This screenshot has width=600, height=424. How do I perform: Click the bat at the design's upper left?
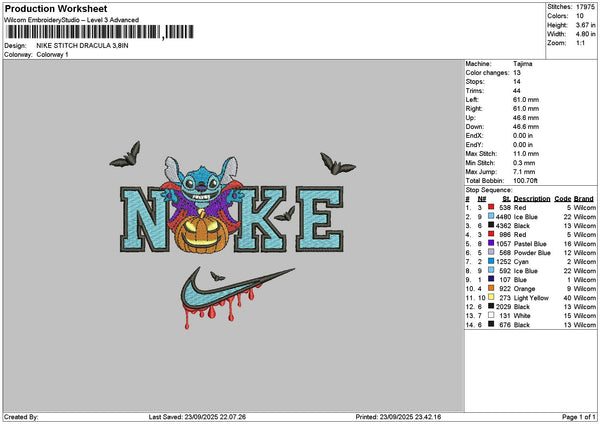point(126,155)
